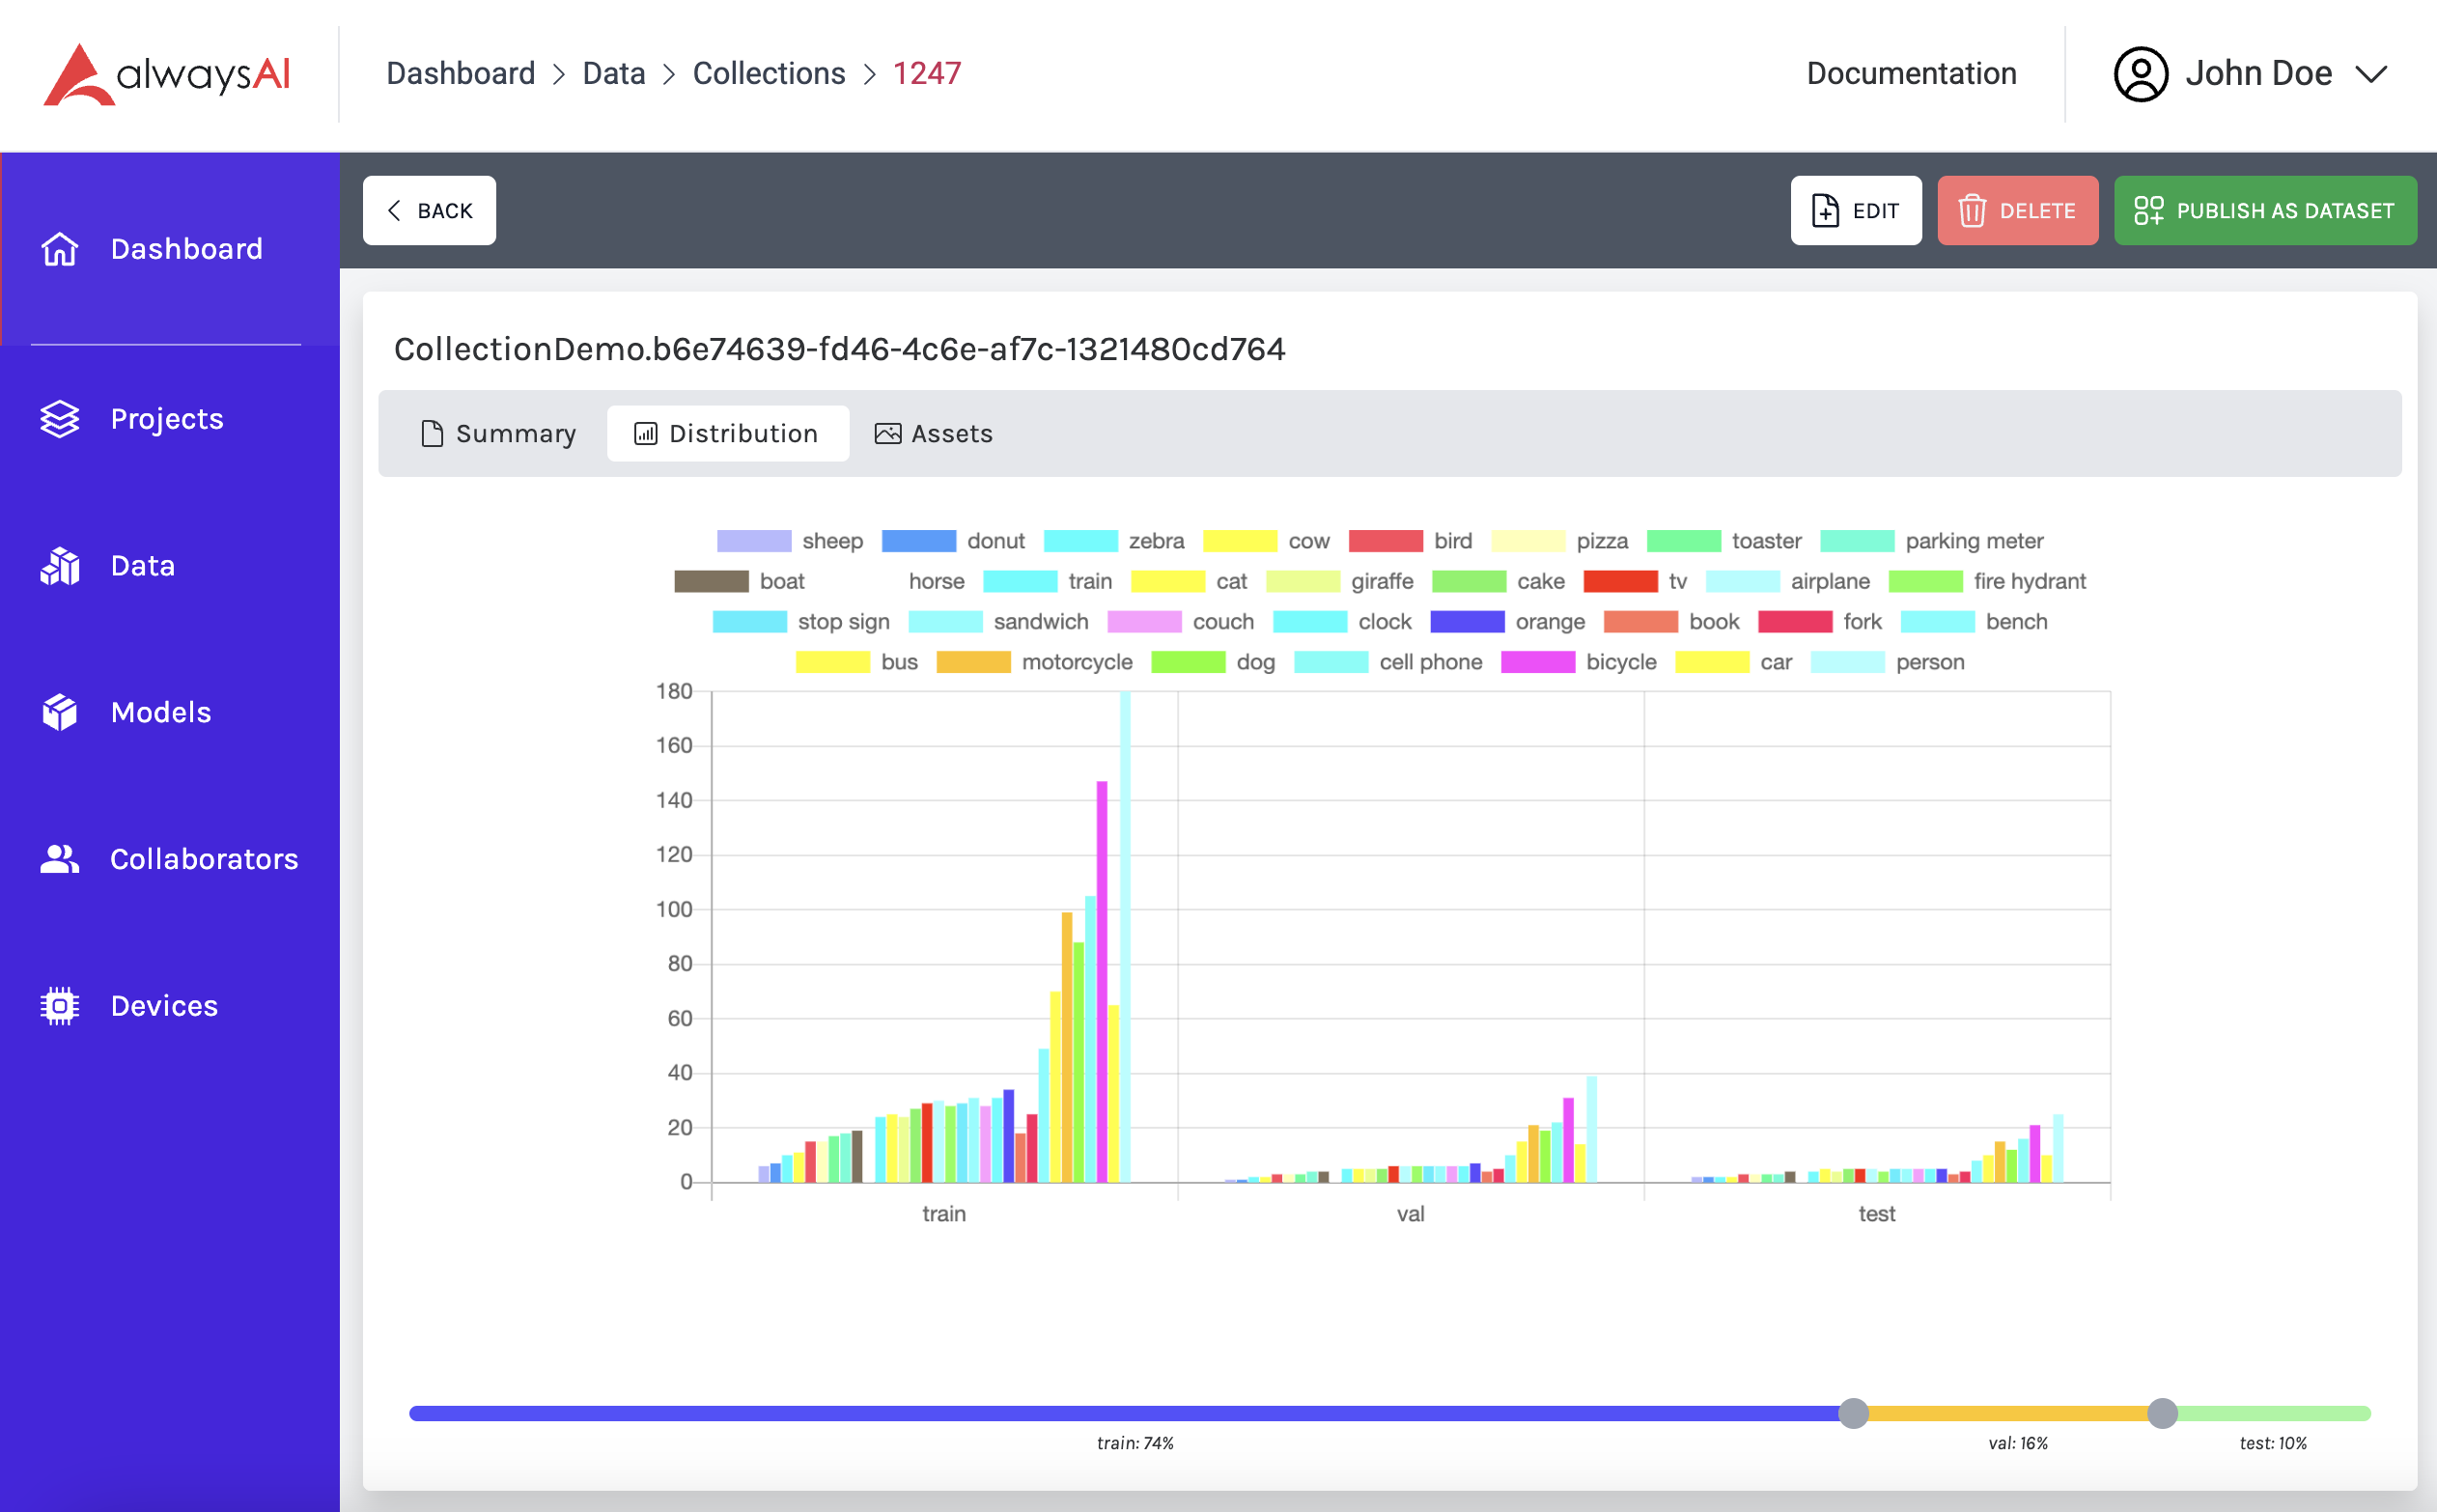2437x1512 pixels.
Task: Open Data via the boxes icon
Action: 60,566
